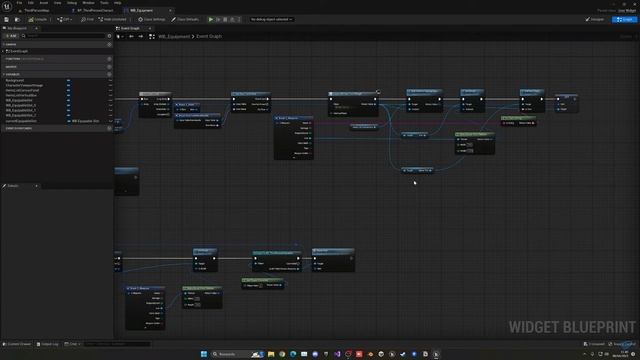Open the Cmd console type dropdown
Image resolution: width=640 pixels, height=360 pixels.
pos(72,344)
